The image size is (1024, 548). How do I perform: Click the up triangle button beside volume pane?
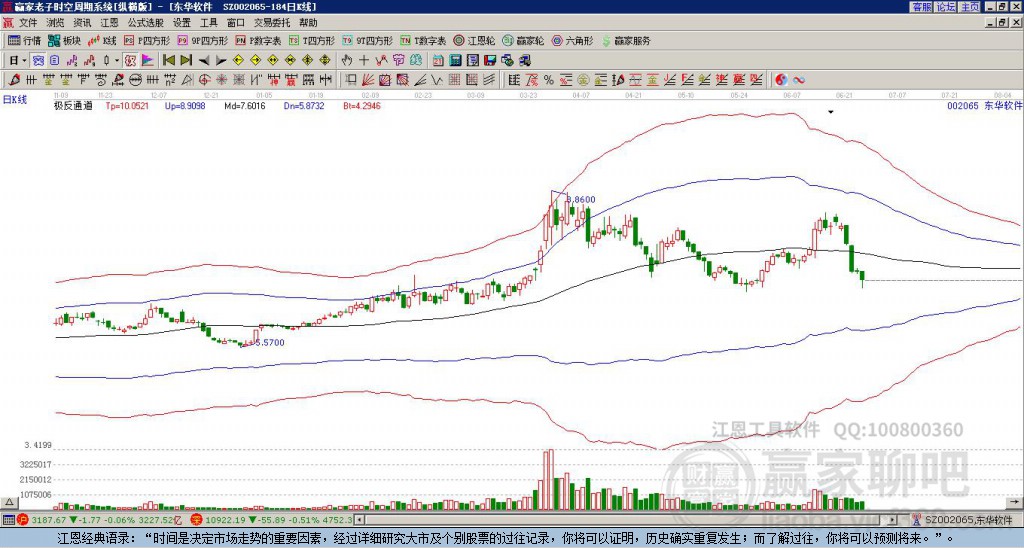point(9,502)
